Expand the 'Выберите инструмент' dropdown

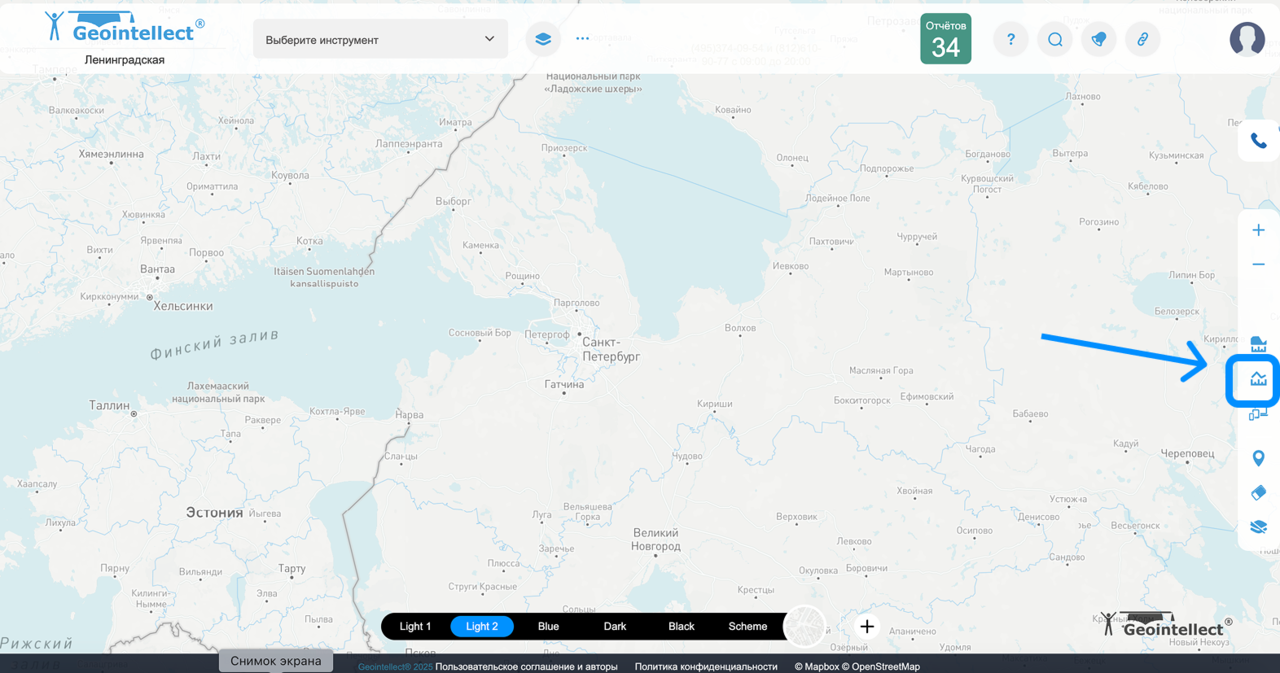point(380,40)
